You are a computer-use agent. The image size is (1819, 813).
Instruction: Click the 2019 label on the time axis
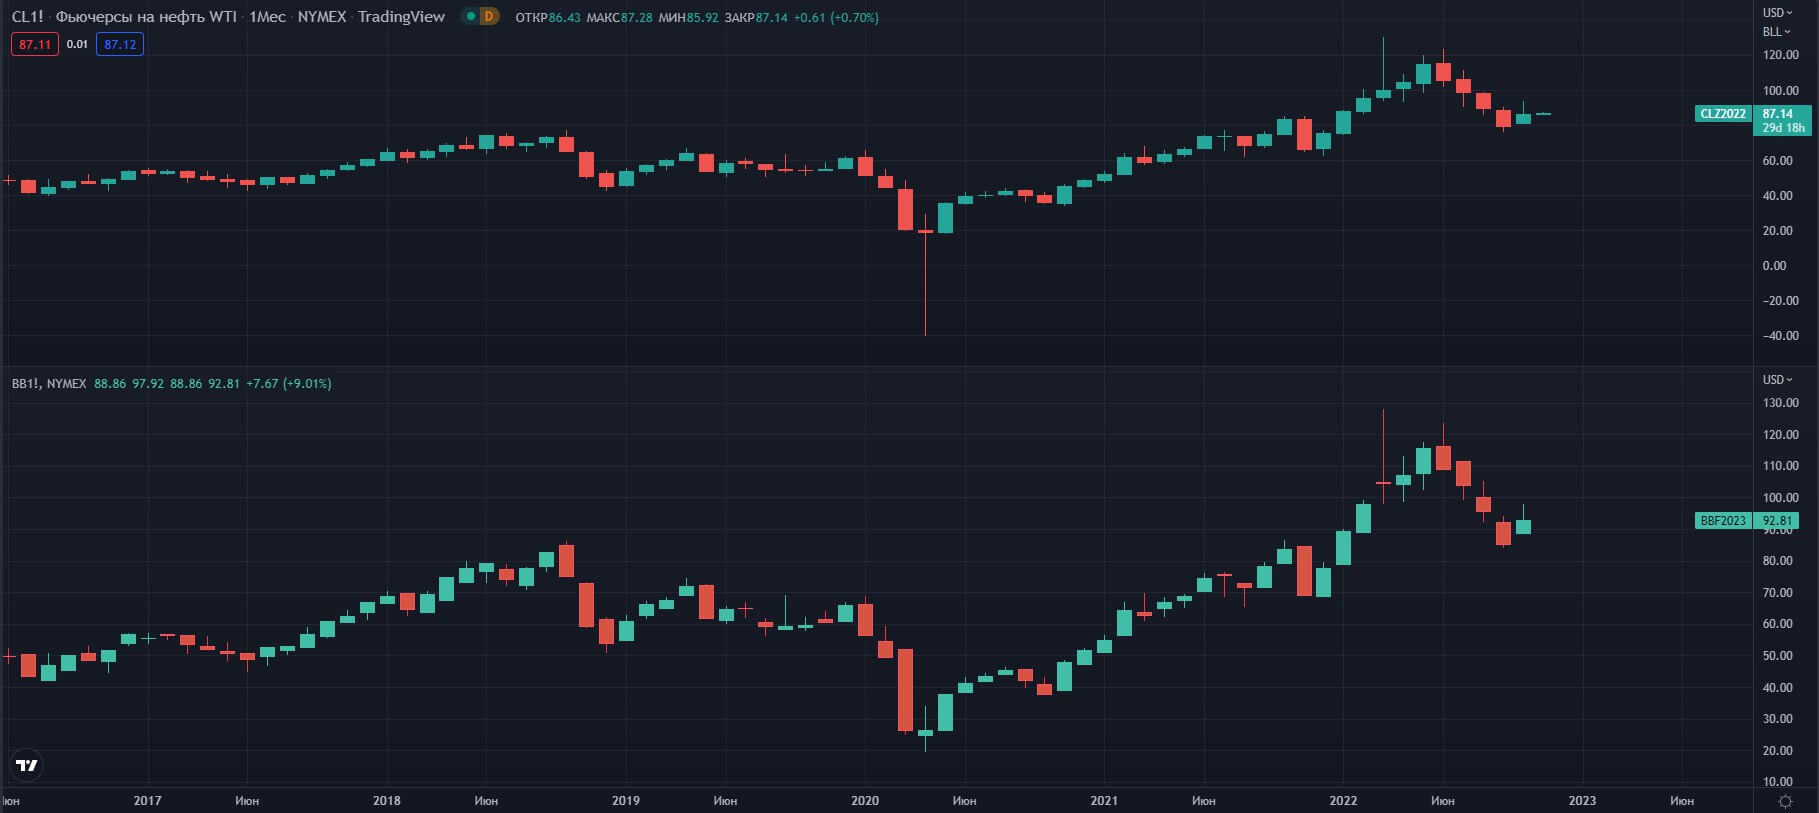(x=626, y=800)
